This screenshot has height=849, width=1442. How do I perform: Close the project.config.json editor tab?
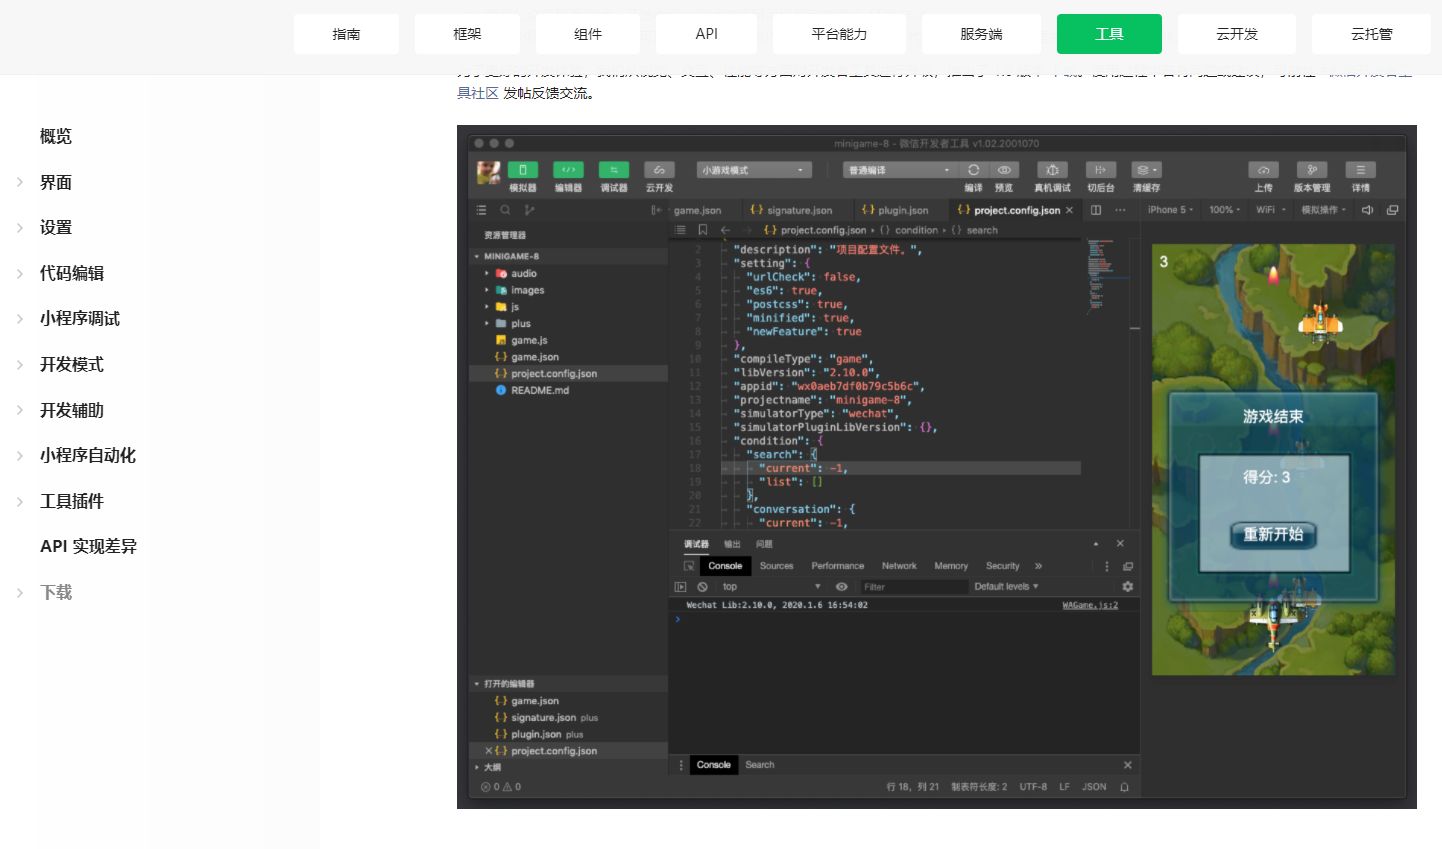(1069, 210)
